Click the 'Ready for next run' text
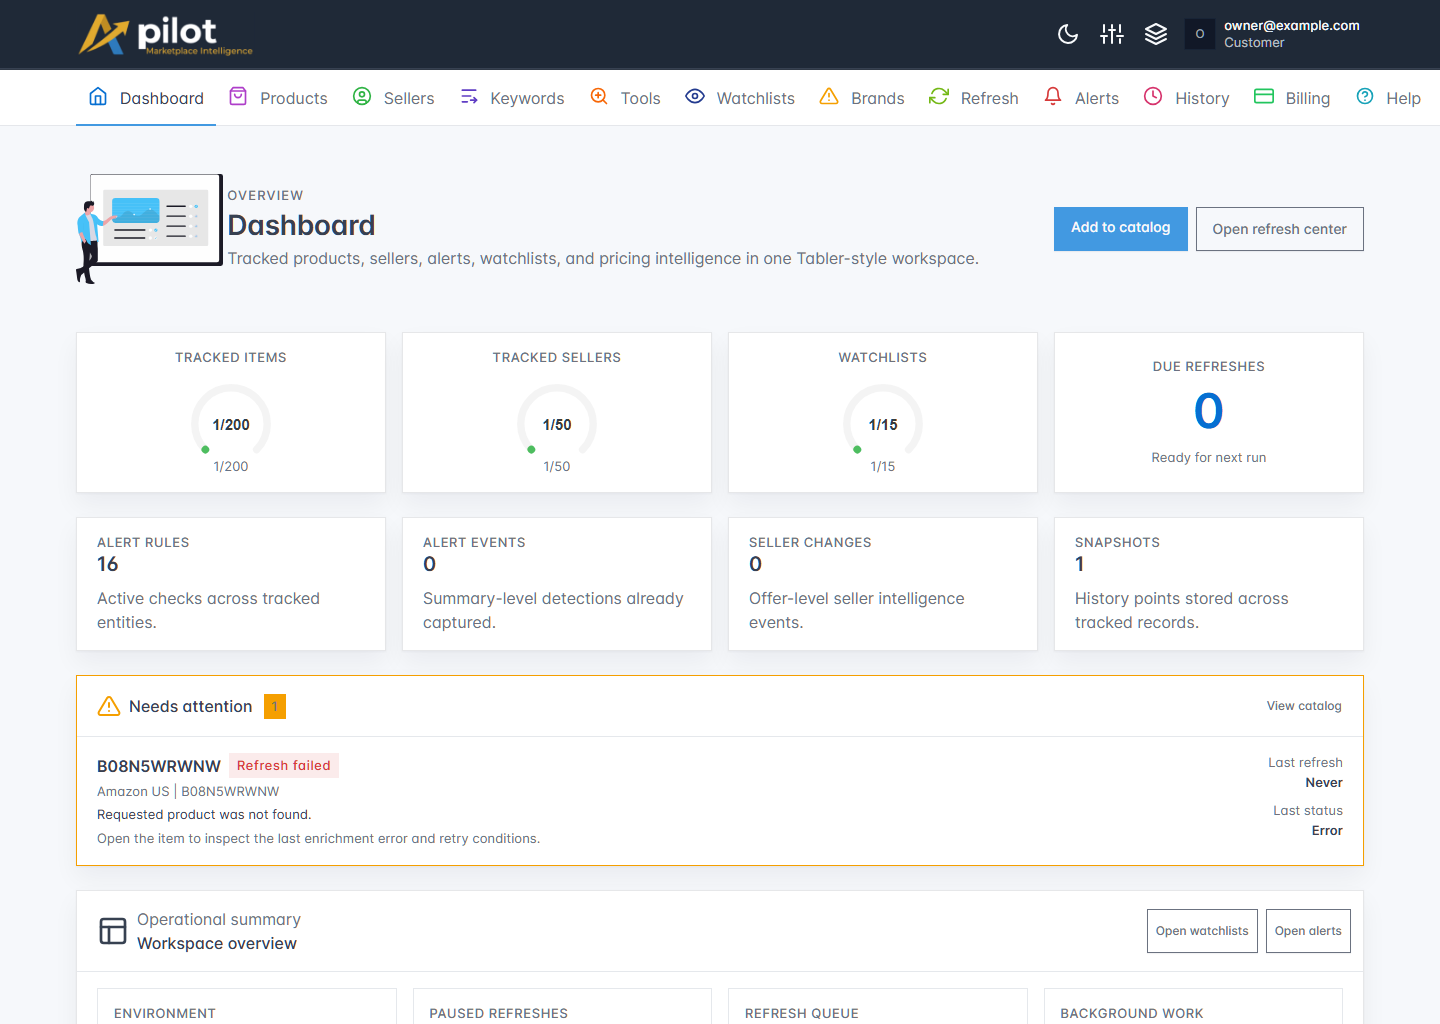This screenshot has width=1440, height=1024. pos(1209,457)
